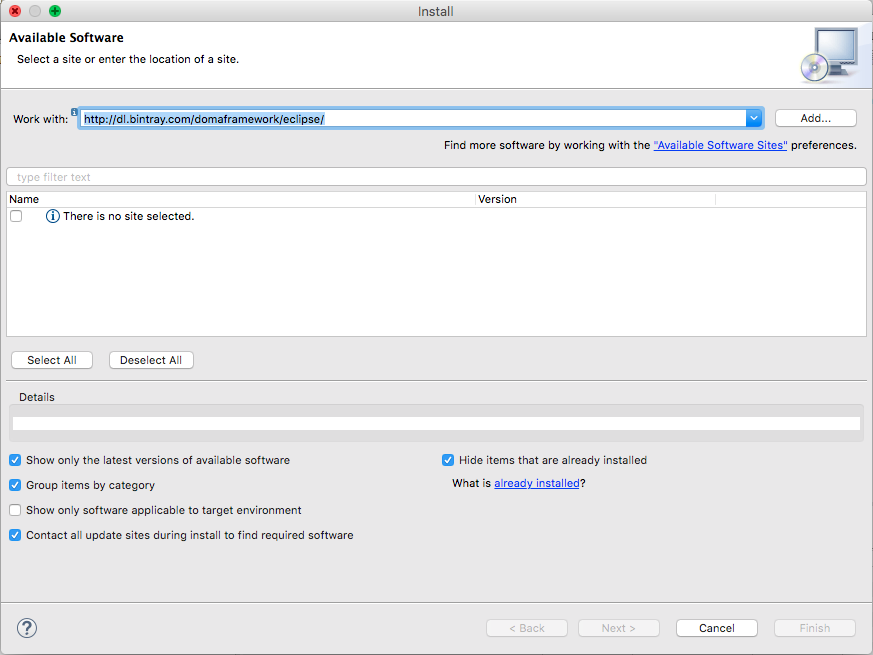Click the small info decorator near Work with
873x655 pixels.
click(74, 112)
